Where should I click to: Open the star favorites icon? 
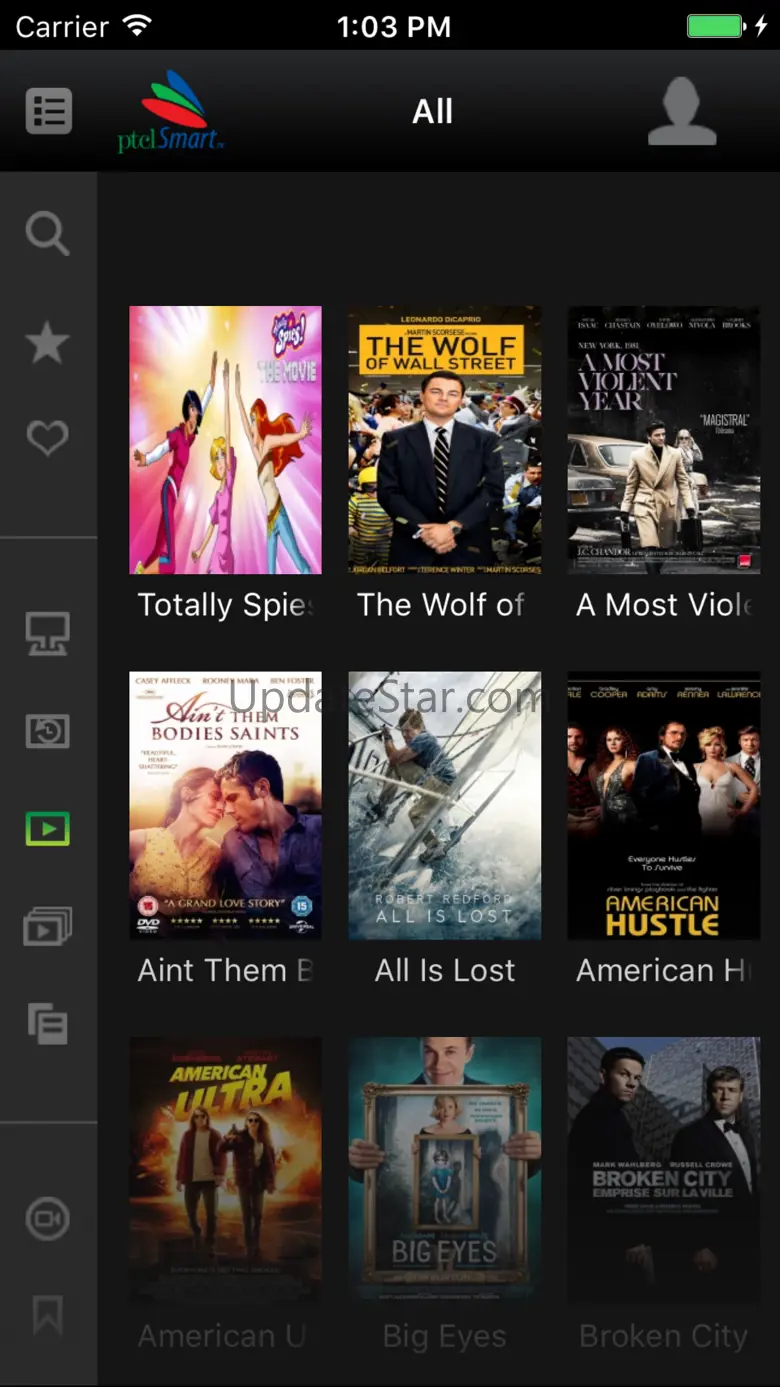[x=48, y=343]
